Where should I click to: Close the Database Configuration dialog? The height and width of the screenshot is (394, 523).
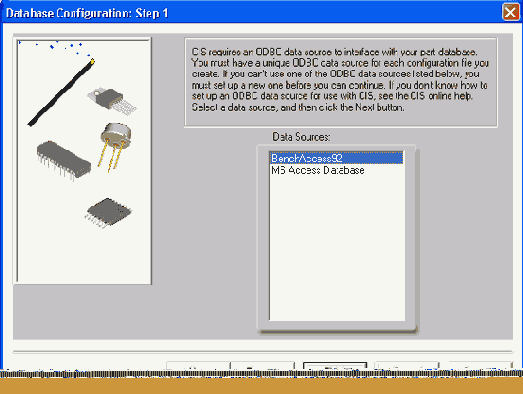(510, 12)
